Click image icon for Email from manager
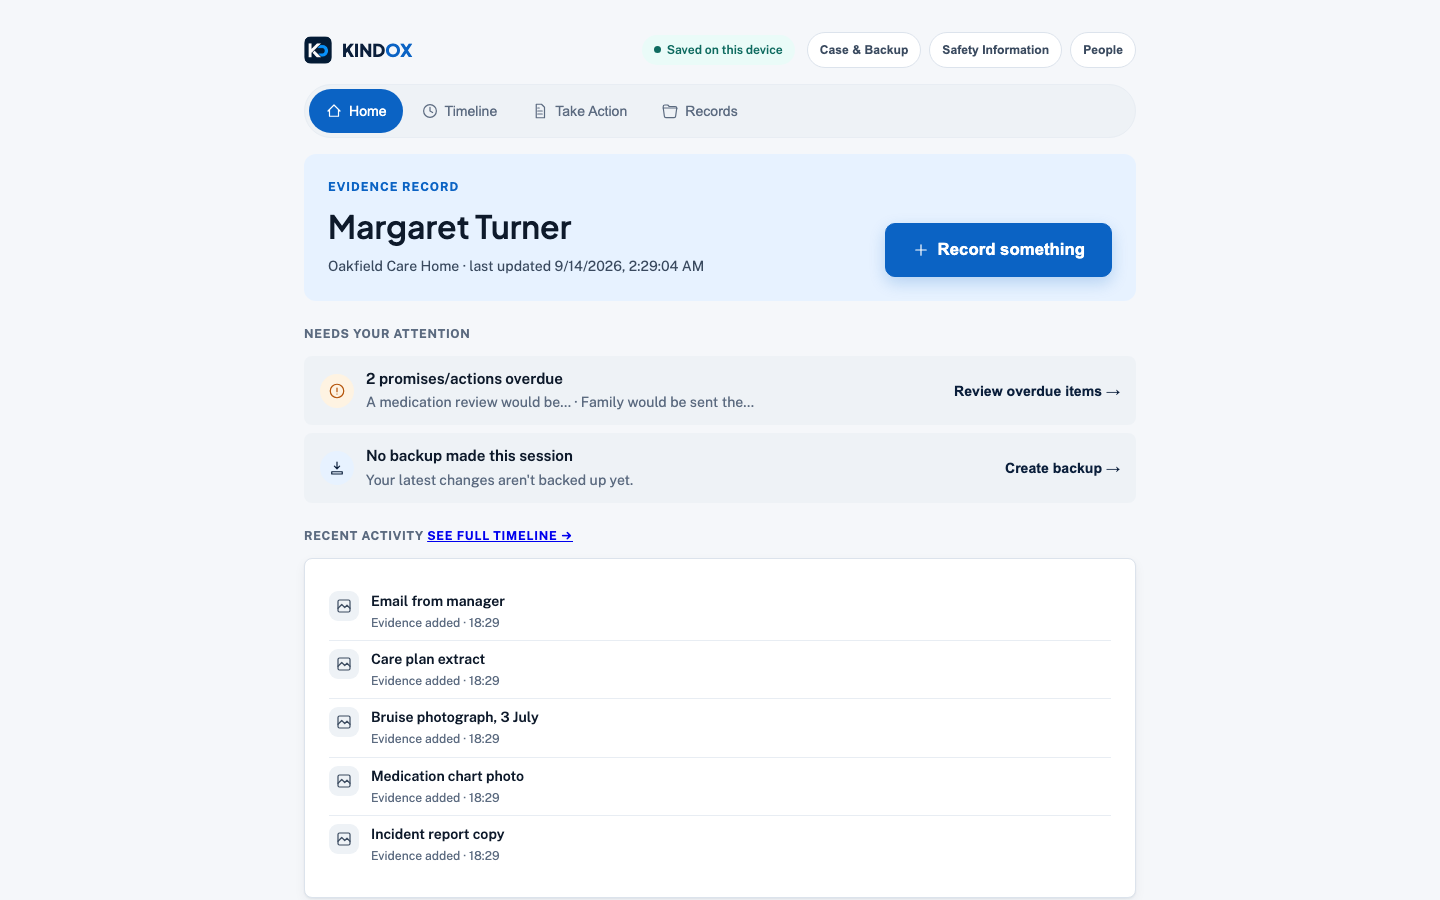 pos(344,606)
